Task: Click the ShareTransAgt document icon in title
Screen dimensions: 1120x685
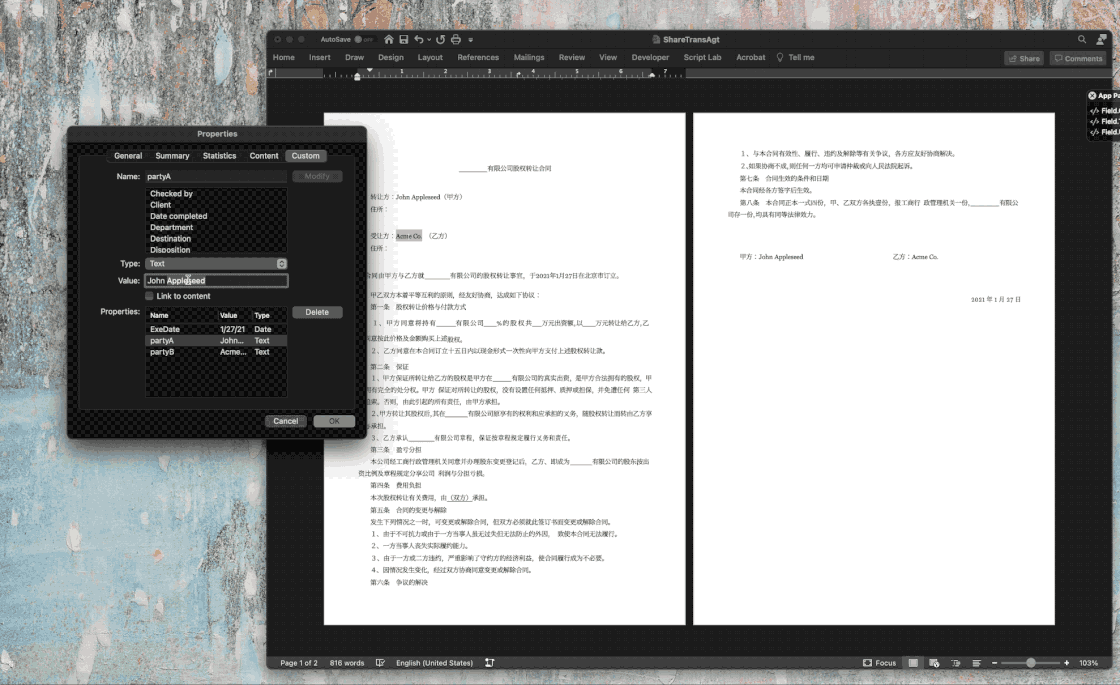Action: click(x=656, y=39)
